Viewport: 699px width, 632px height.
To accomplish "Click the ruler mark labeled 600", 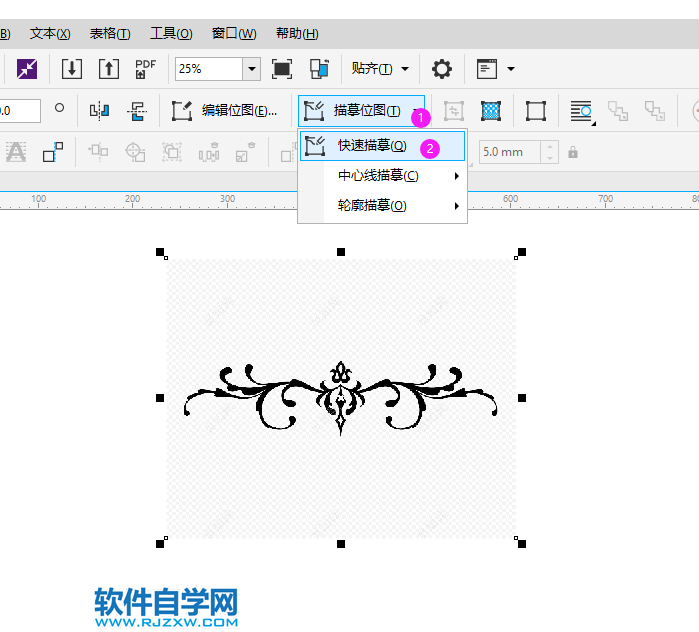I will [510, 199].
